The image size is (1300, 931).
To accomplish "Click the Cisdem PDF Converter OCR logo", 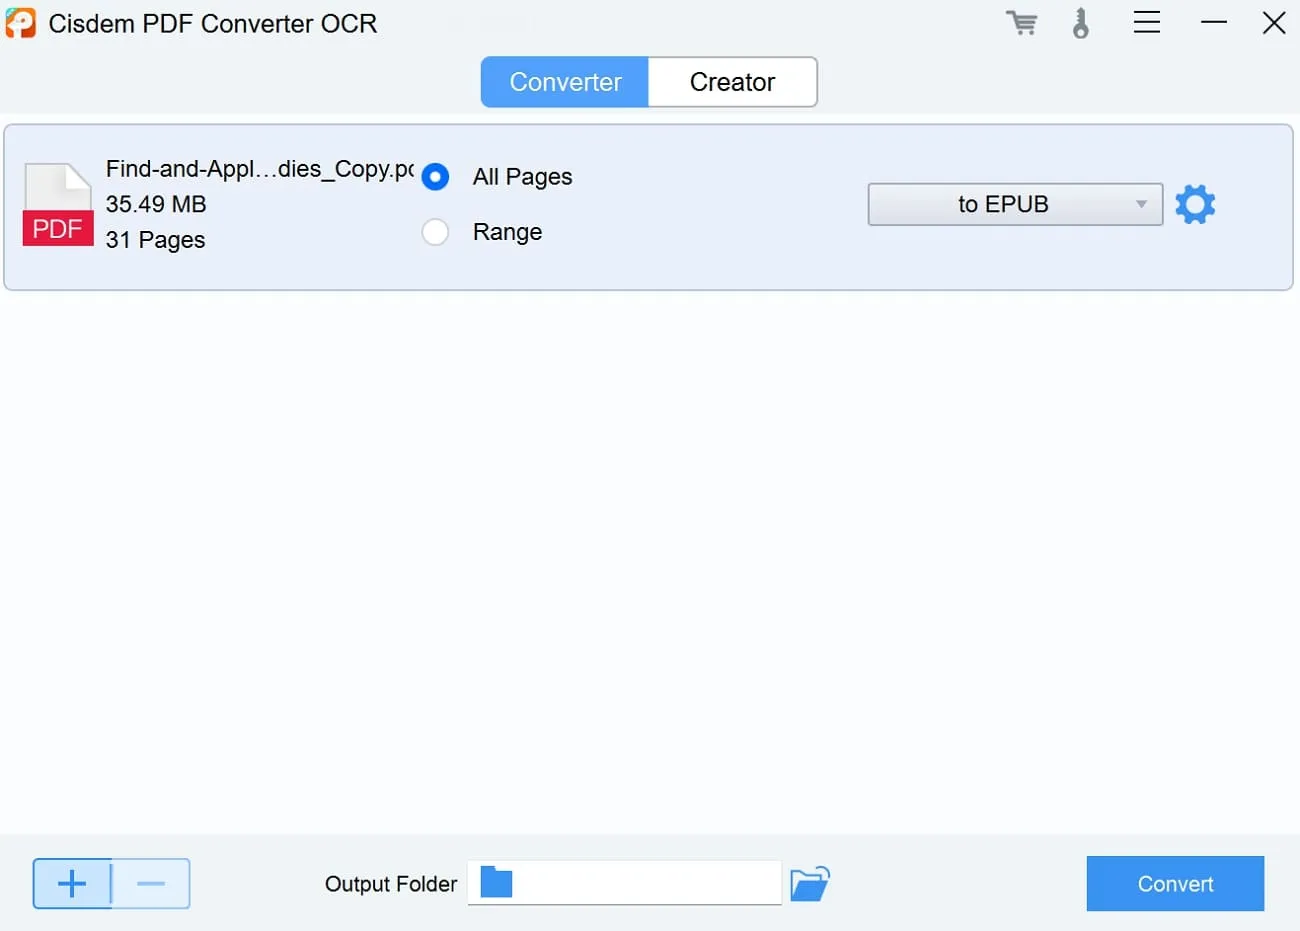I will click(x=19, y=22).
